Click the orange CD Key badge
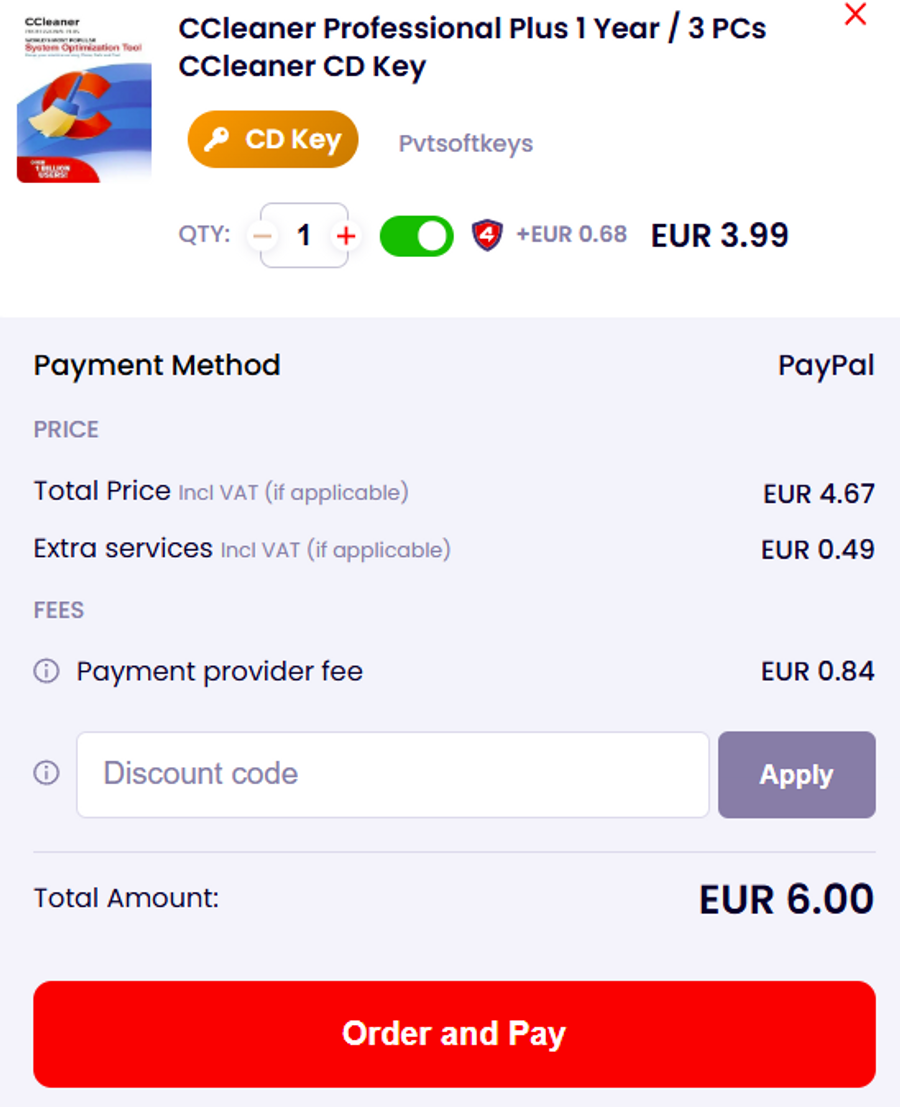This screenshot has height=1107, width=900. pos(272,139)
